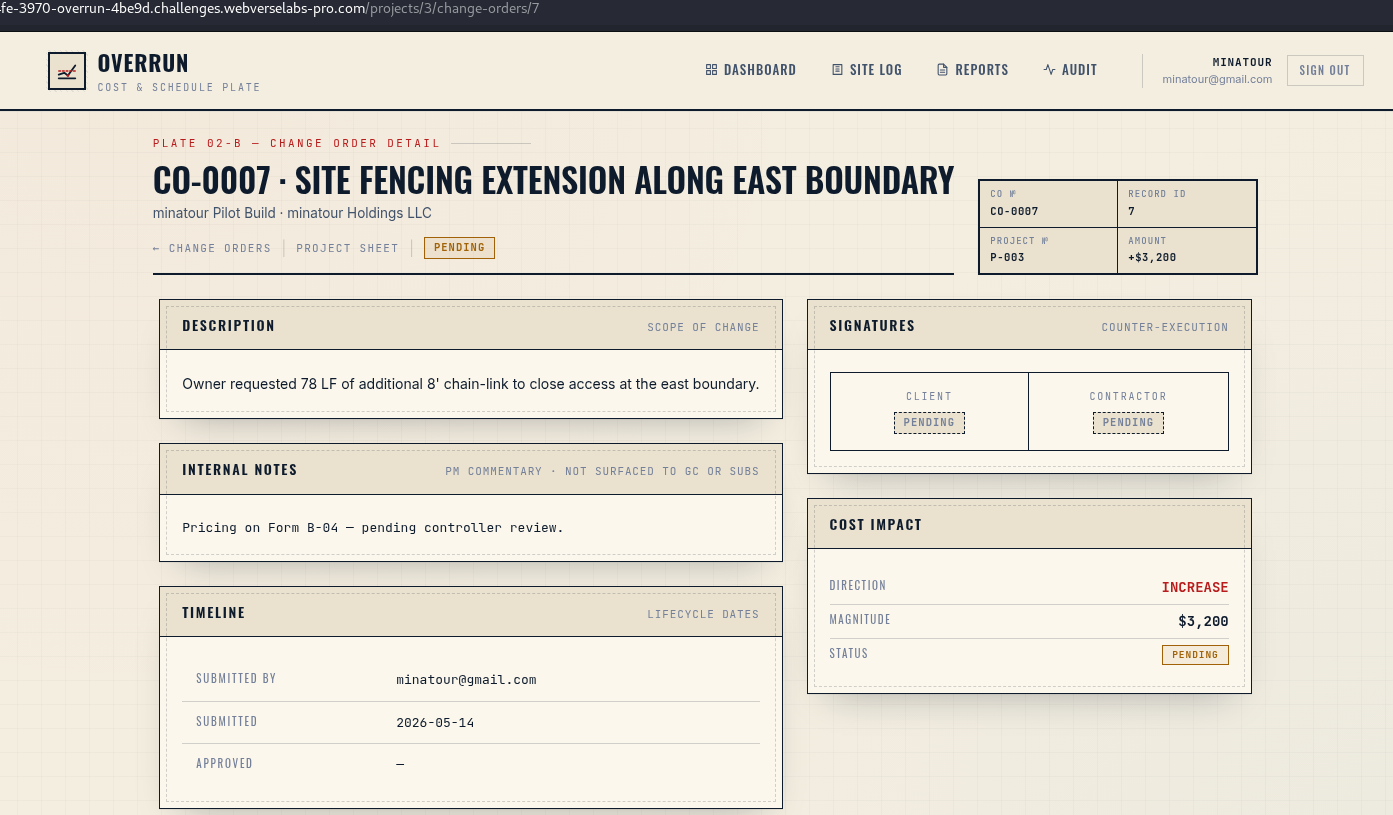Viewport: 1393px width, 815px height.
Task: Click the Cost Impact status Pending badge
Action: coord(1195,655)
